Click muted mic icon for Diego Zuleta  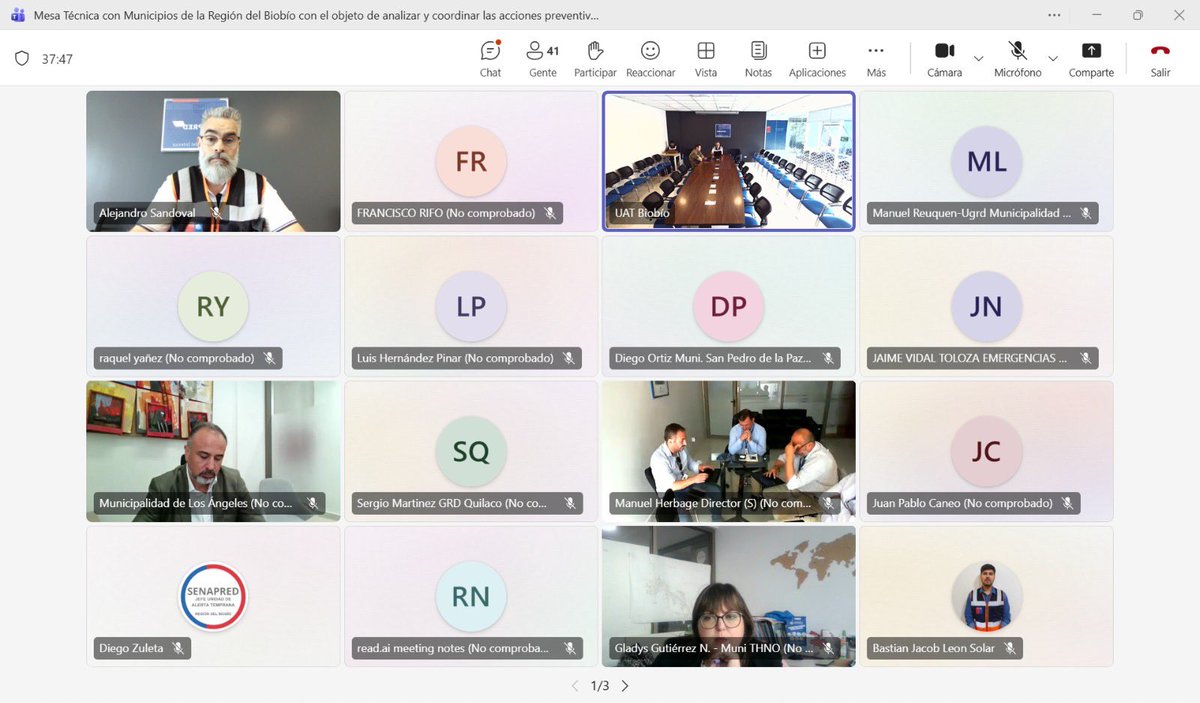point(178,648)
